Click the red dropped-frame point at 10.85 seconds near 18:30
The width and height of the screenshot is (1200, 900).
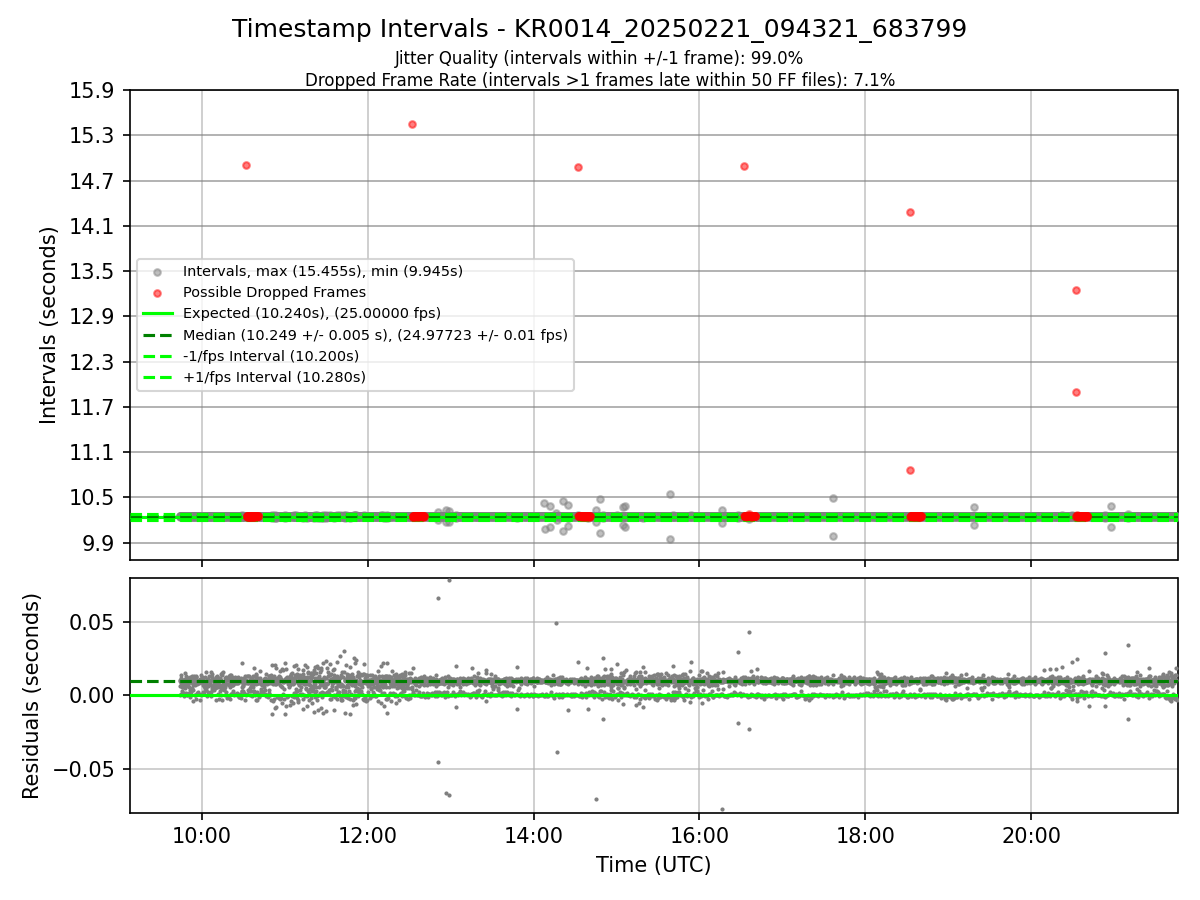pos(910,470)
